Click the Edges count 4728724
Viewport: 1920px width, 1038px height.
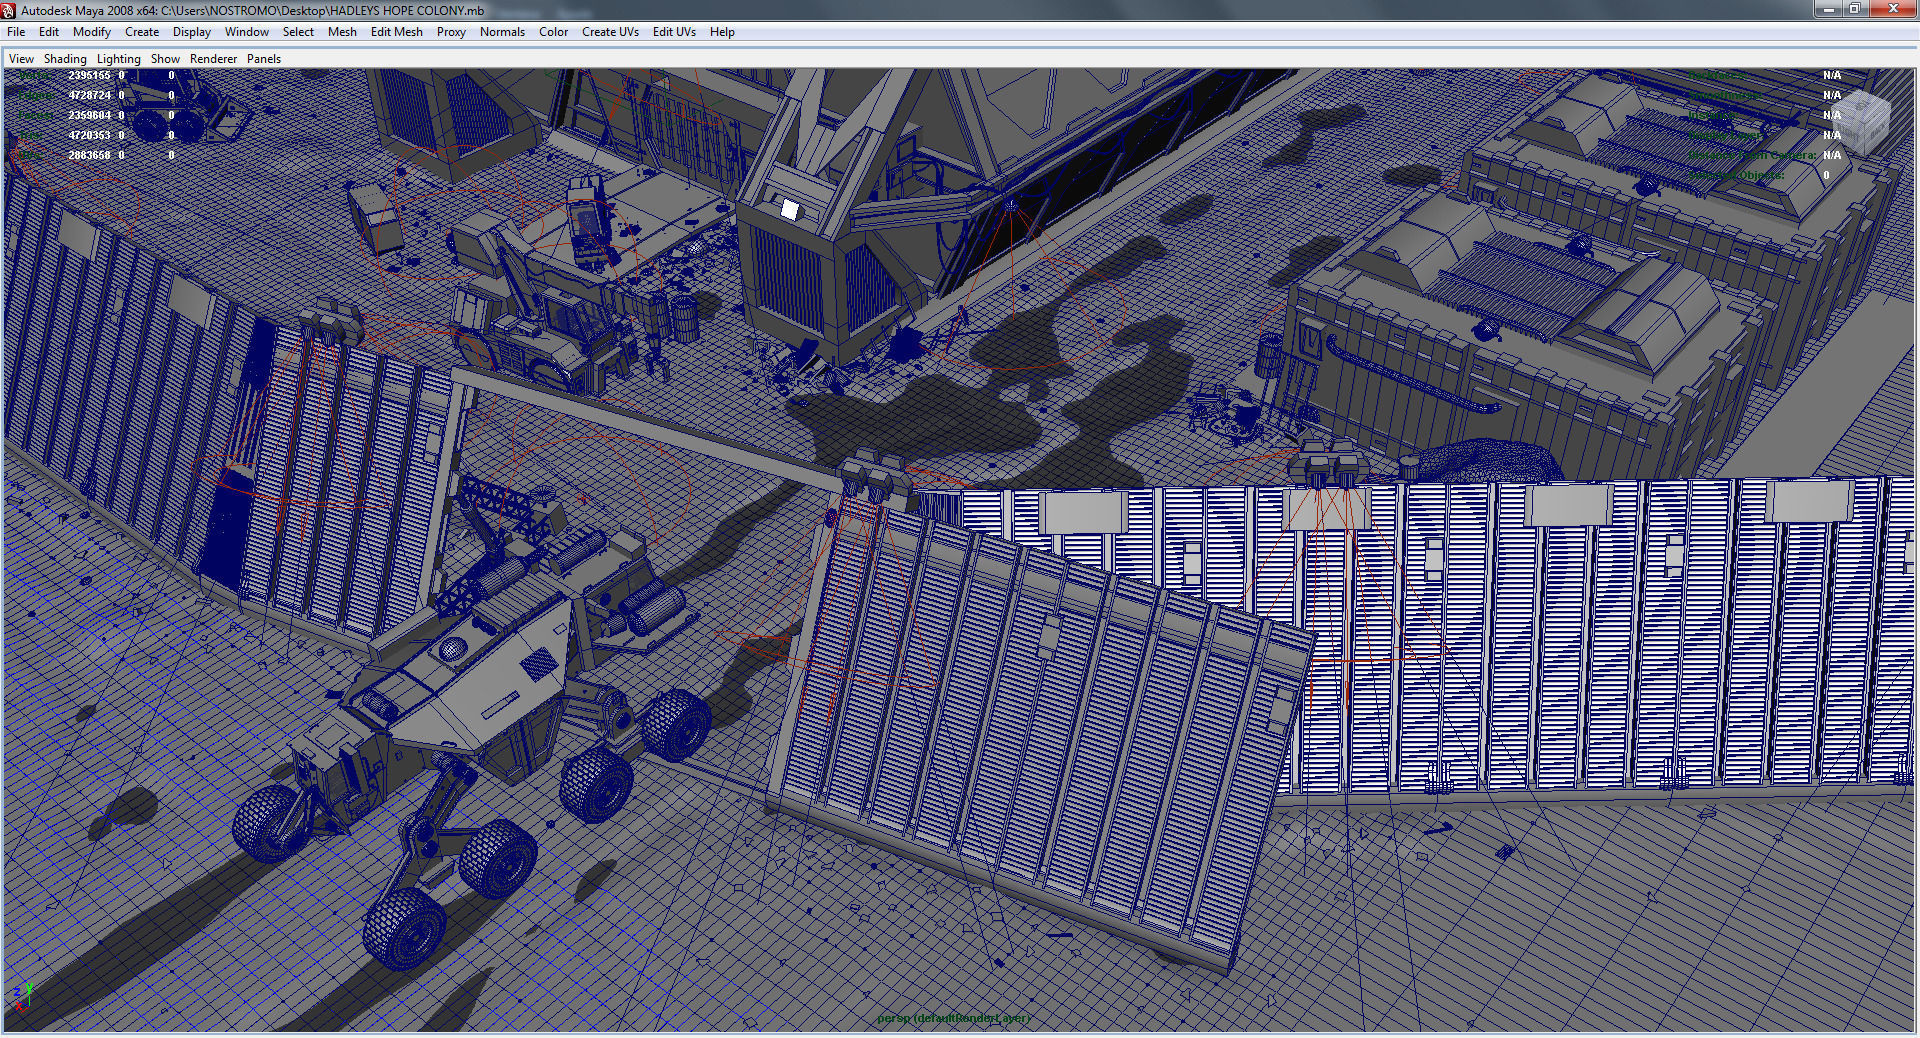[89, 95]
